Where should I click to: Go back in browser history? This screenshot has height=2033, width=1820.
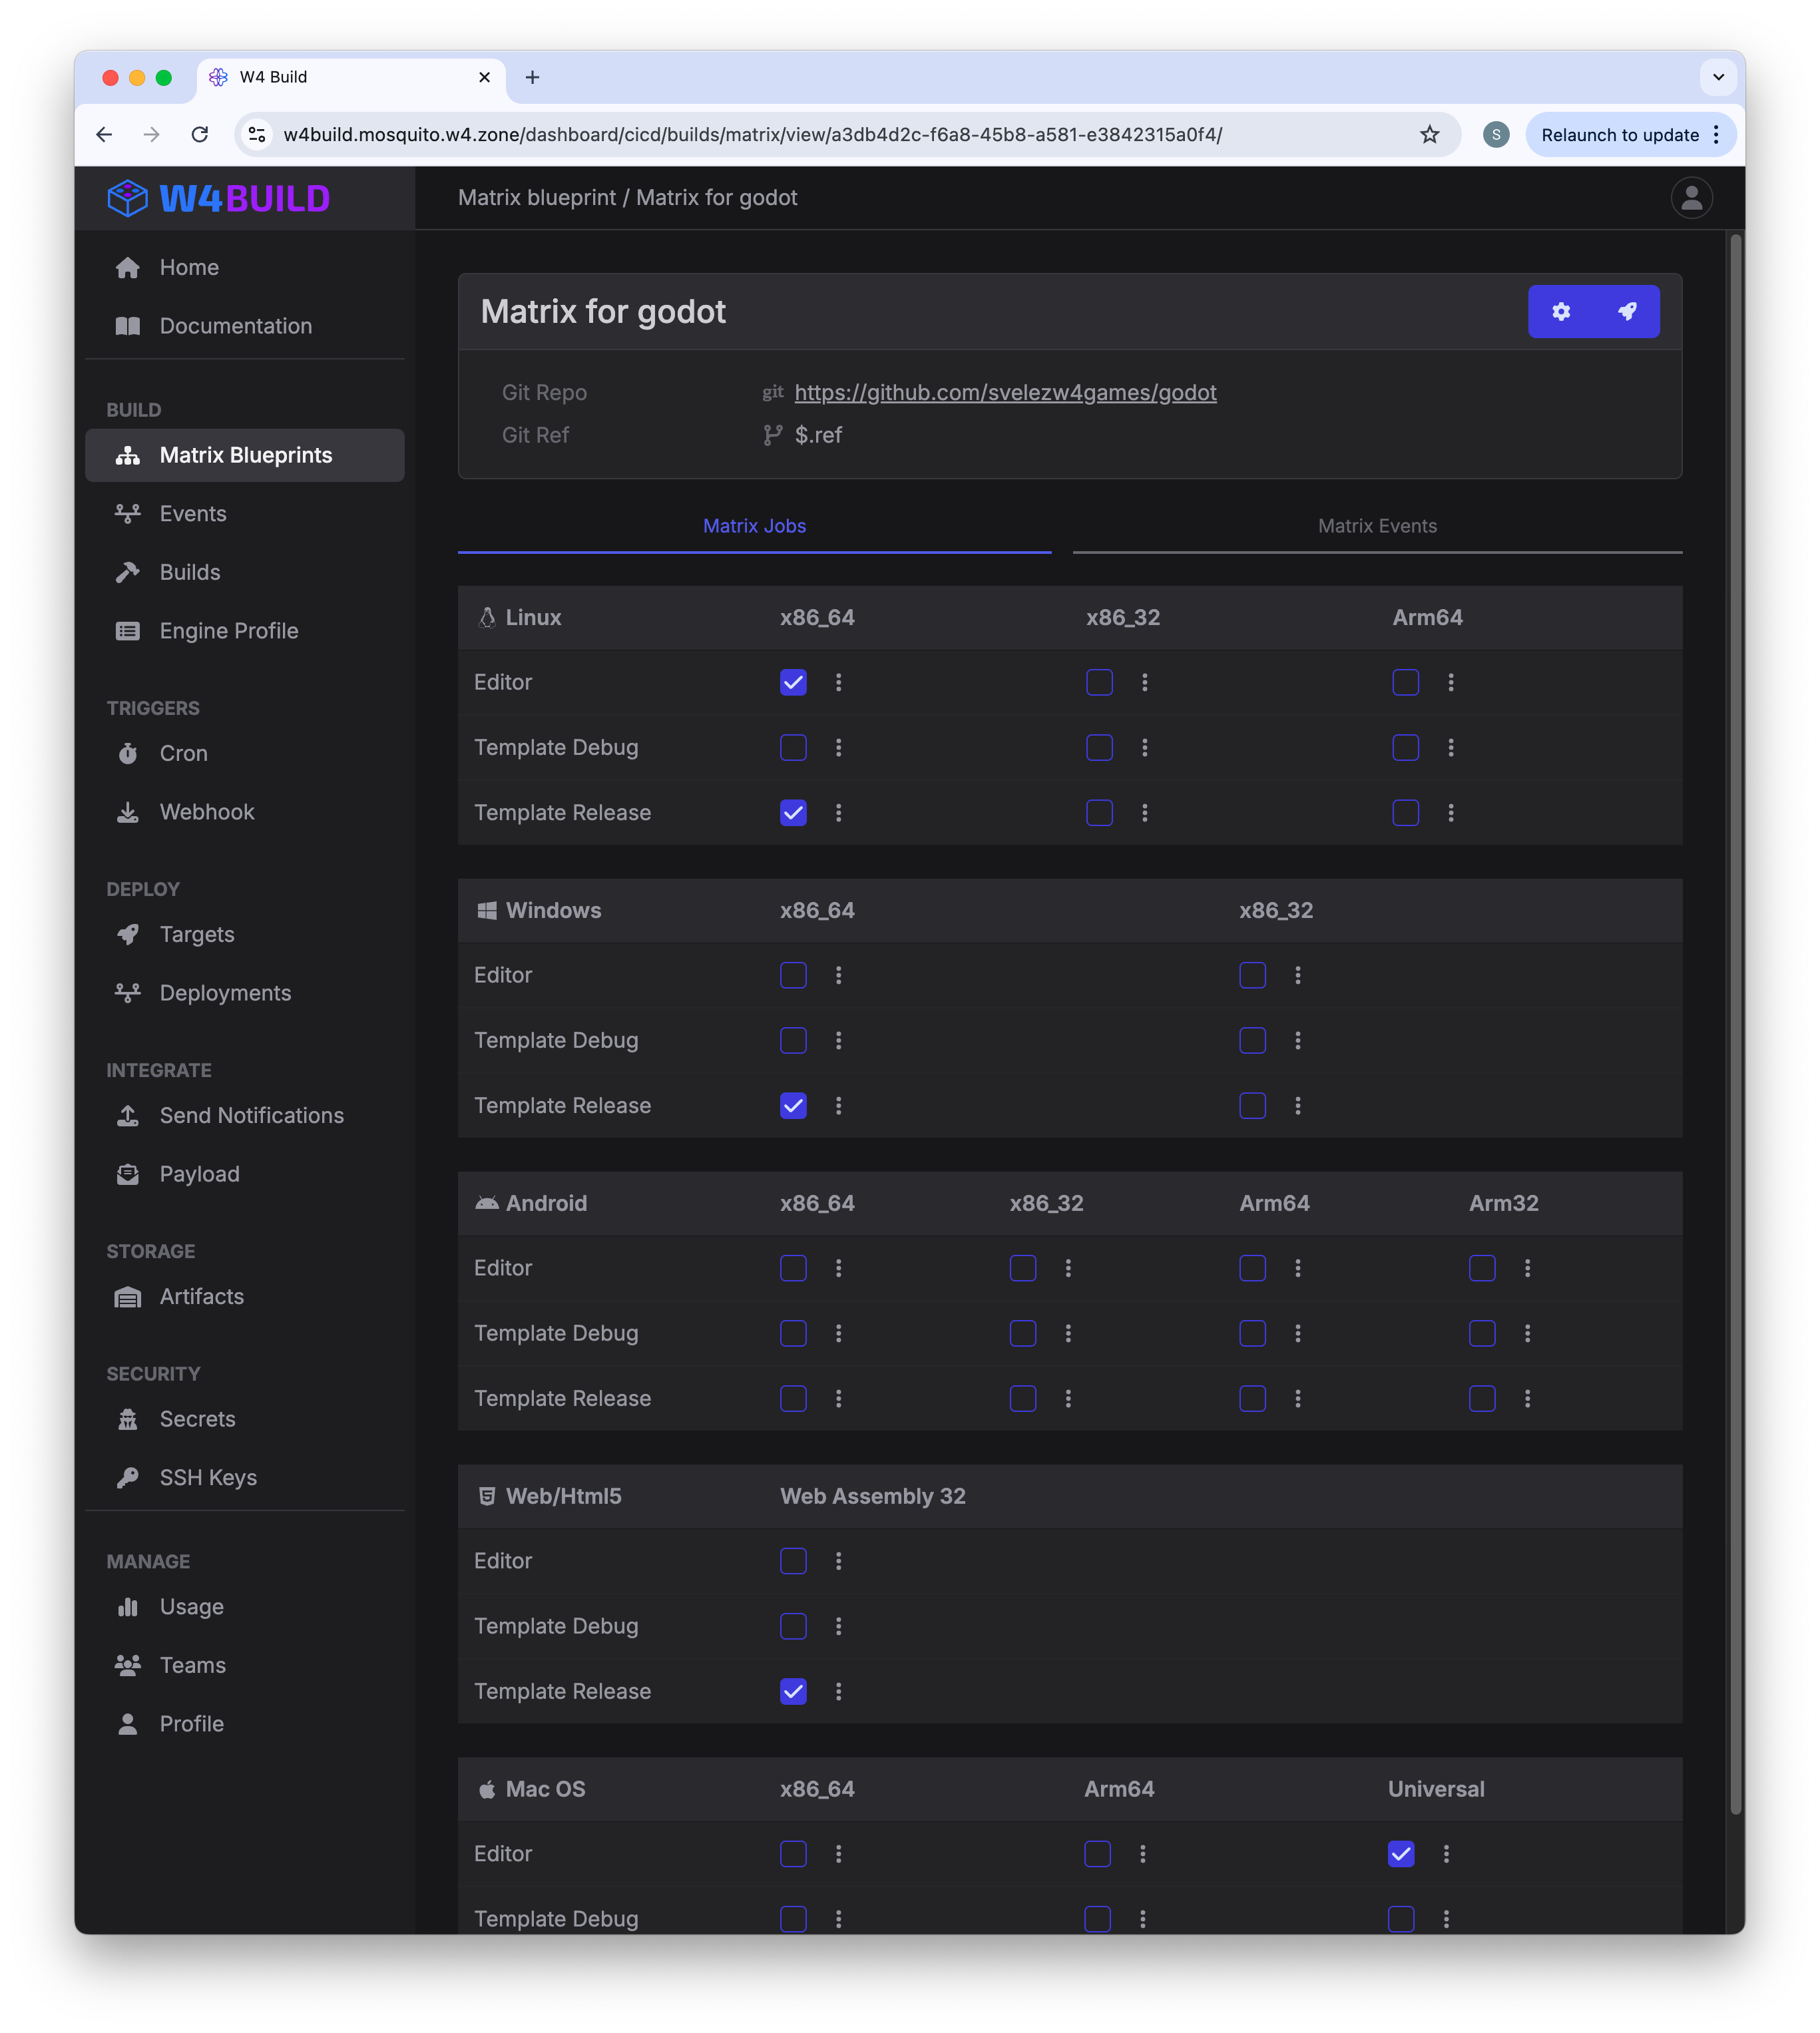click(x=104, y=135)
